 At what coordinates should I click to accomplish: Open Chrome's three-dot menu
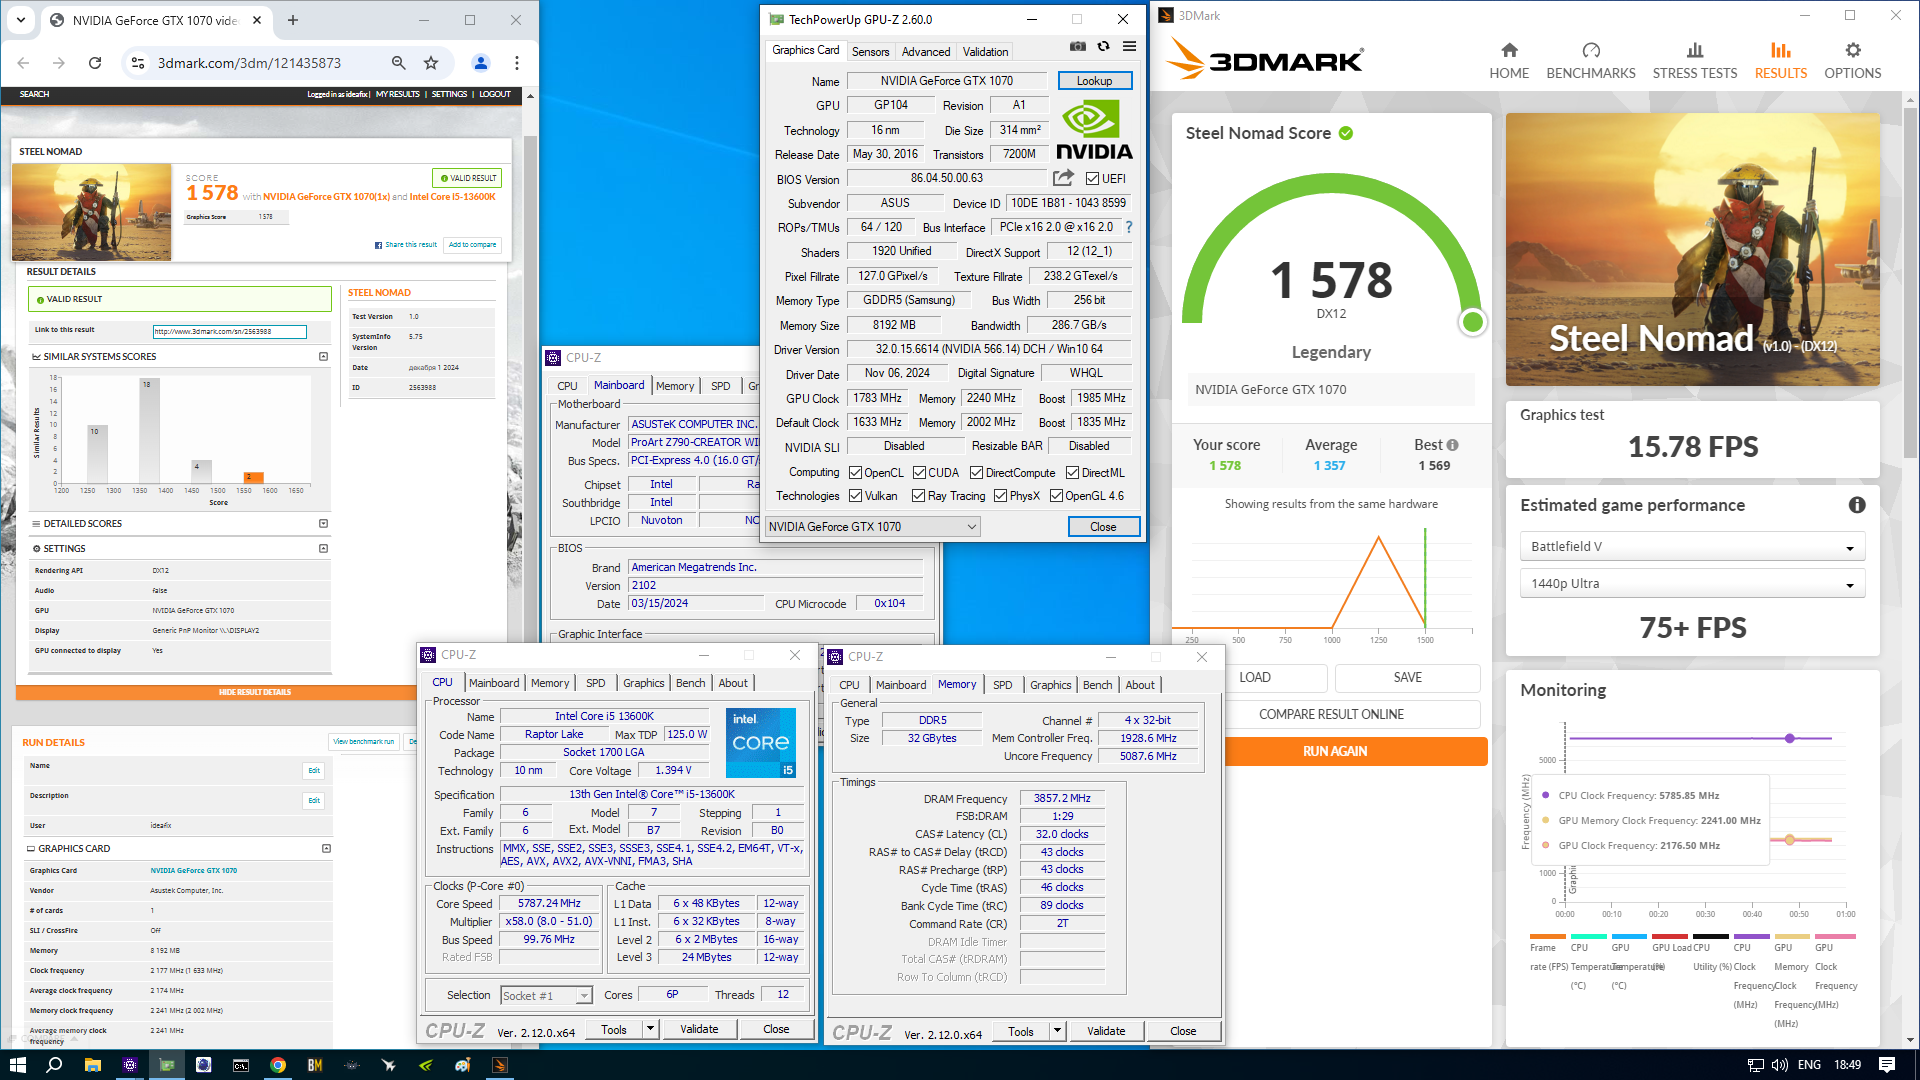coord(517,63)
